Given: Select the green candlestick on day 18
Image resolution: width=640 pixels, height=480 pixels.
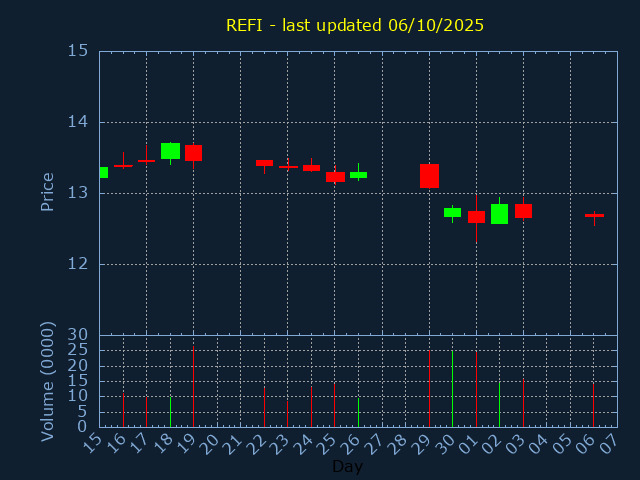Looking at the screenshot, I should [170, 151].
